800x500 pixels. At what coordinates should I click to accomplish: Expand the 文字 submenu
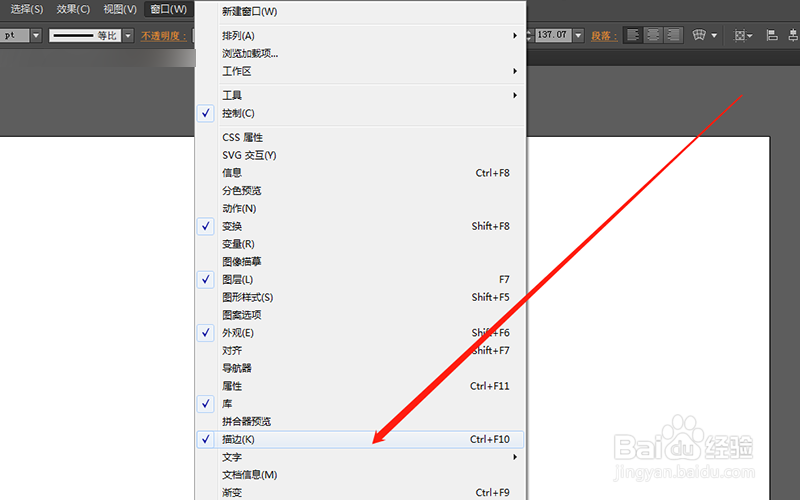click(360, 457)
